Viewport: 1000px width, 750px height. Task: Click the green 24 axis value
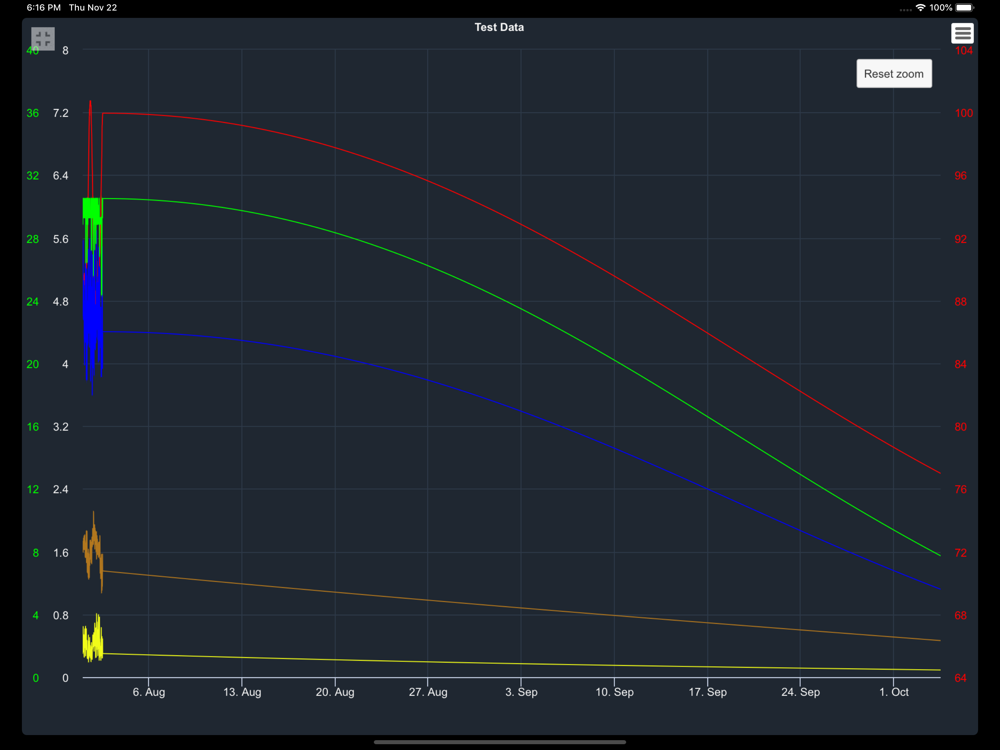tap(33, 302)
